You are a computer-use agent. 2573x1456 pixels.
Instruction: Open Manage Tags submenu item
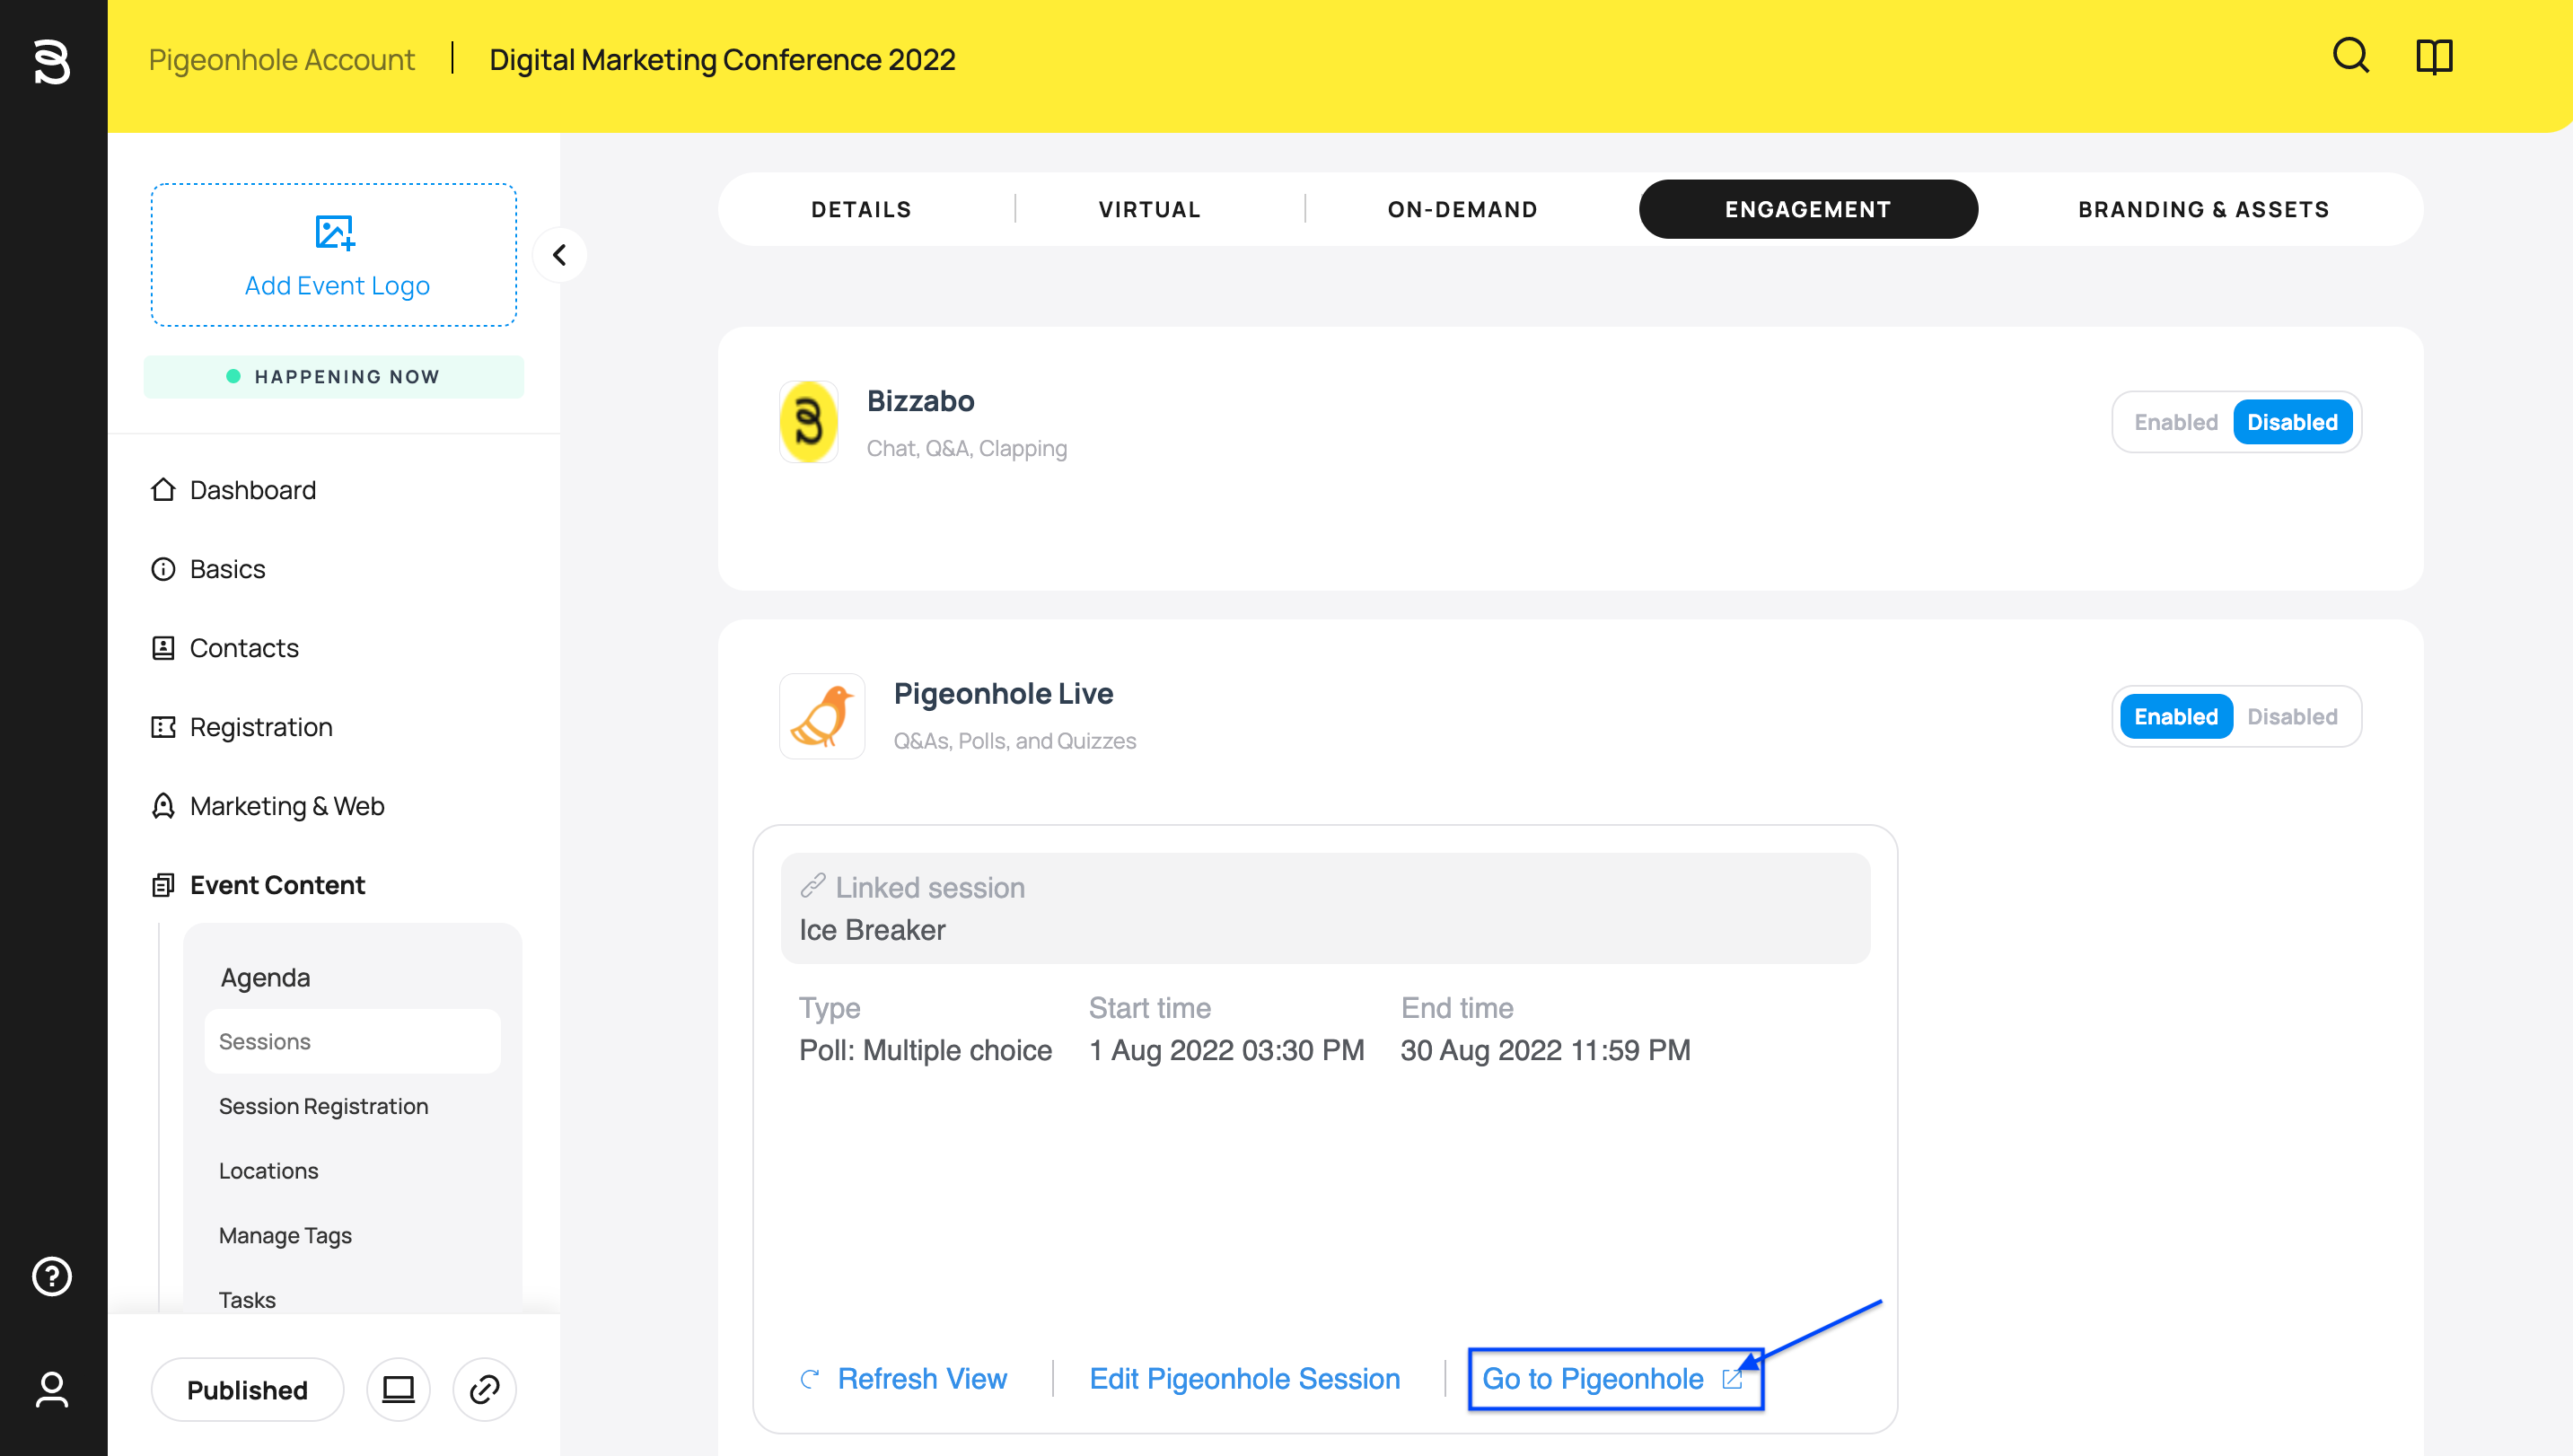(285, 1235)
